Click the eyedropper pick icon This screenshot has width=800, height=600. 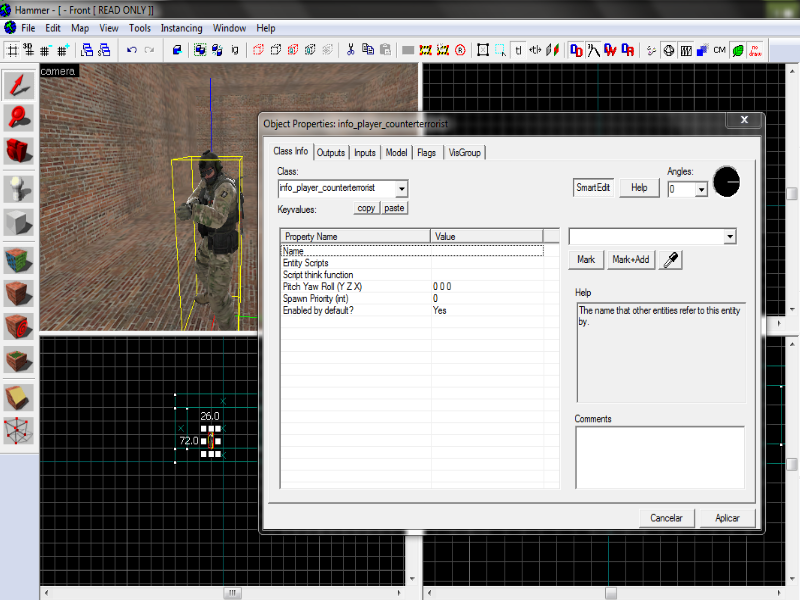click(x=672, y=260)
